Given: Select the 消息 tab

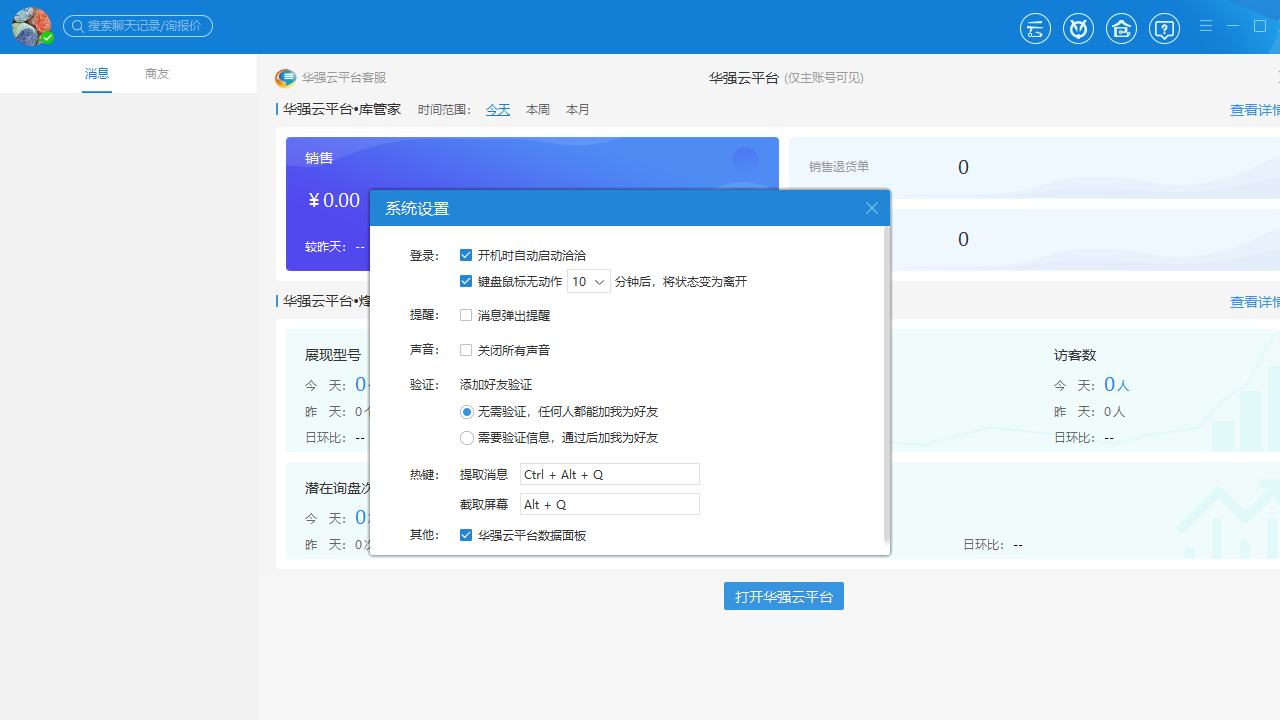Looking at the screenshot, I should click(x=96, y=73).
